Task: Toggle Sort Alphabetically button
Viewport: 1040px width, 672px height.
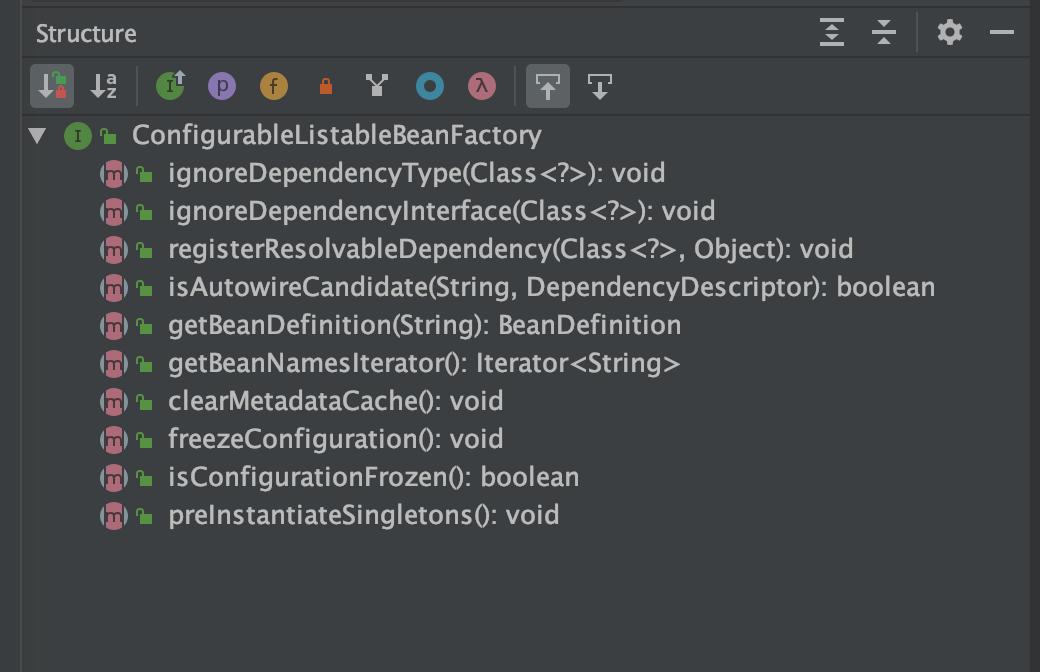Action: coord(104,87)
